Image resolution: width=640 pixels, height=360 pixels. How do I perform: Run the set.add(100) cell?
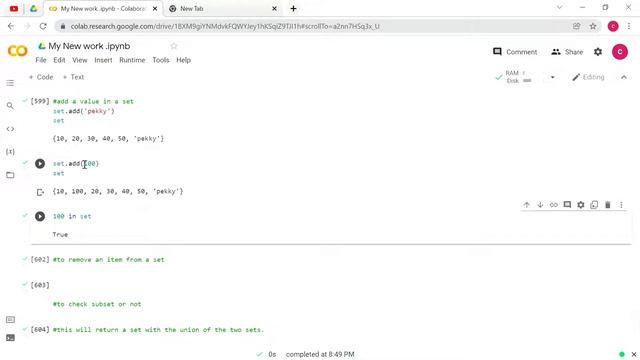[40, 164]
